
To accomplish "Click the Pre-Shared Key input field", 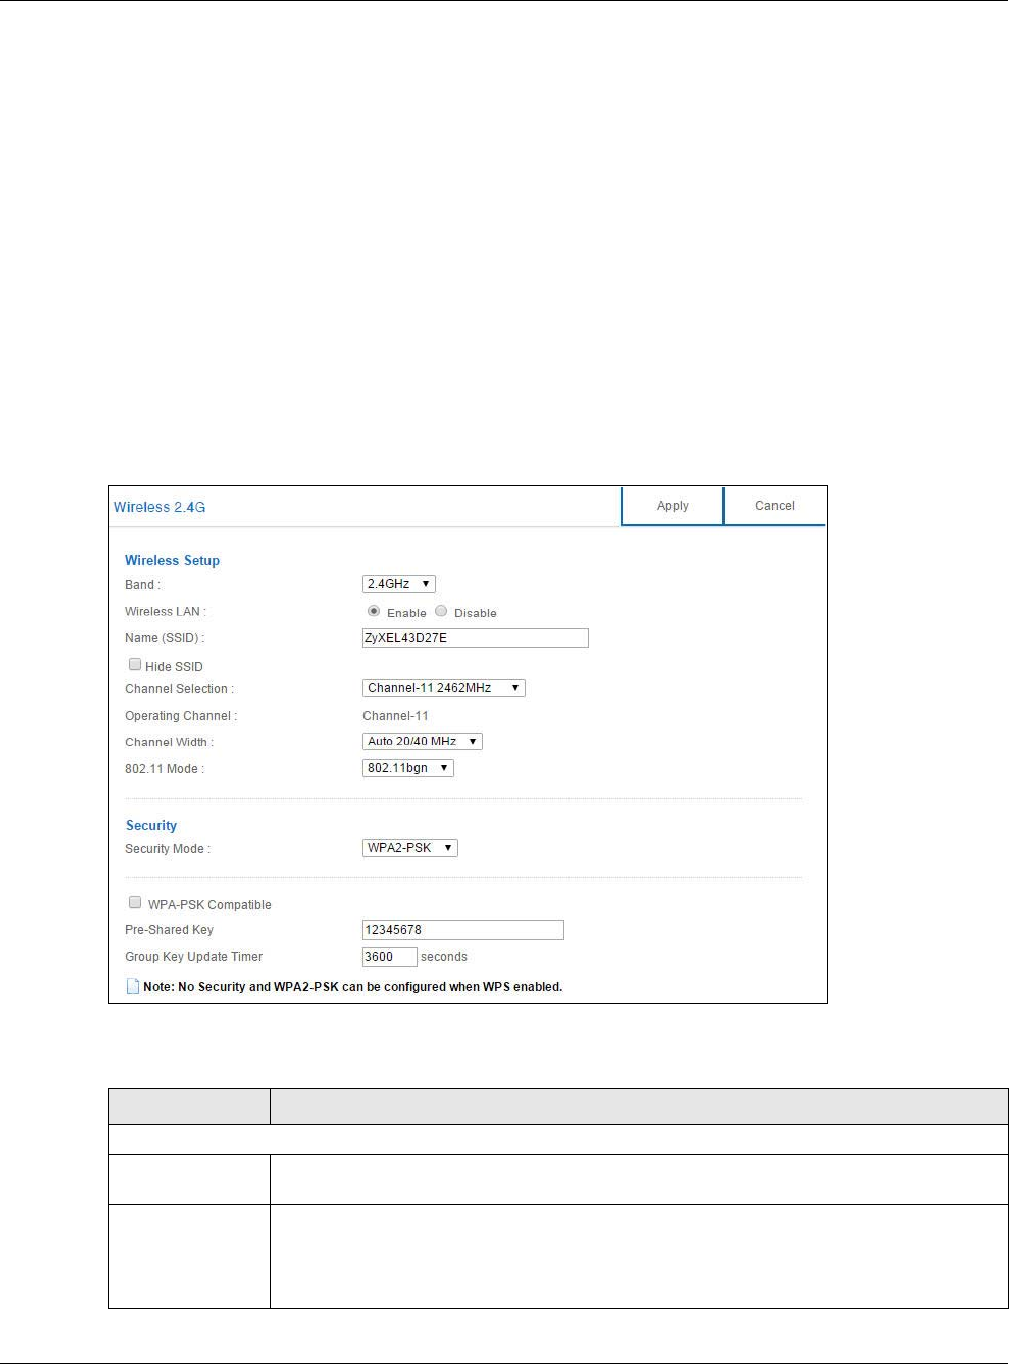I will click(462, 930).
